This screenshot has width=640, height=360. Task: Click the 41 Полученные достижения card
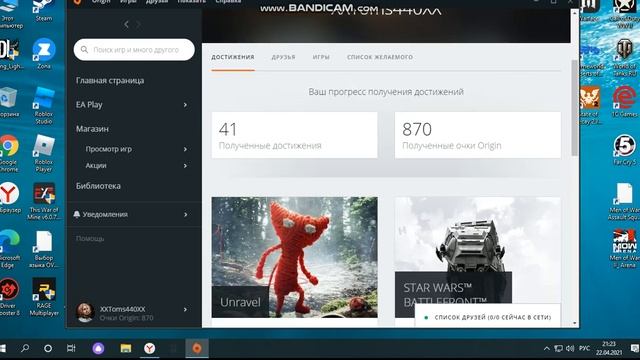click(294, 135)
